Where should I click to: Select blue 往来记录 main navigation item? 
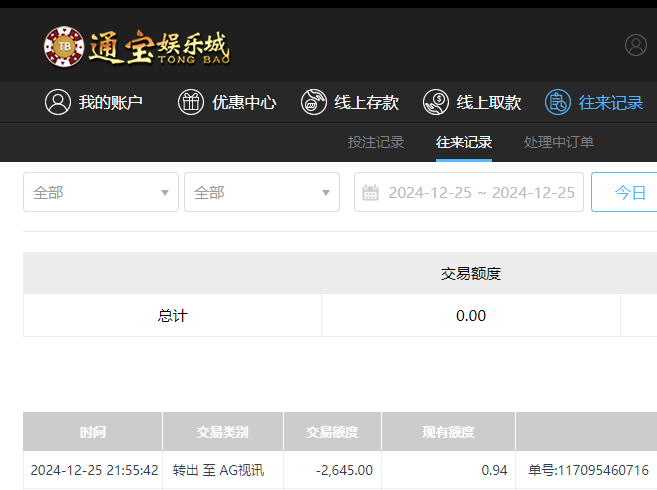coord(611,102)
